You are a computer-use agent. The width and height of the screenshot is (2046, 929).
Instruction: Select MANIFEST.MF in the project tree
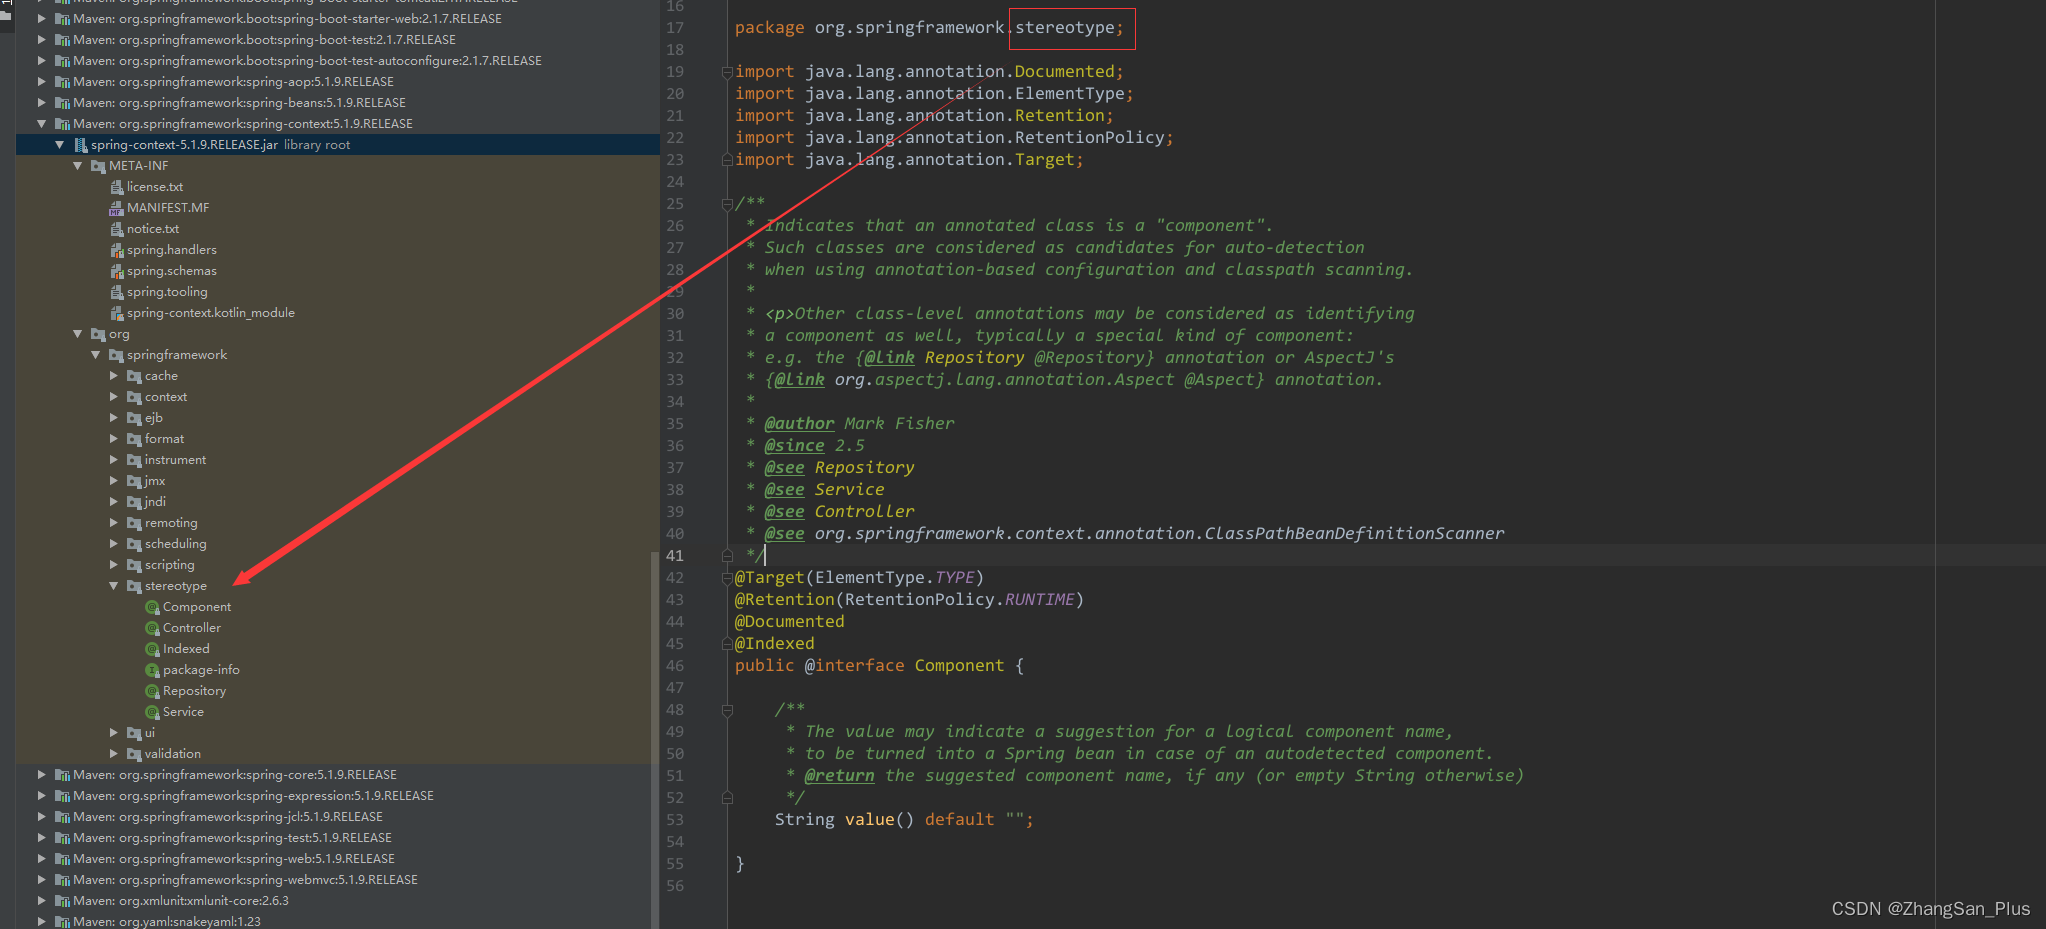168,208
